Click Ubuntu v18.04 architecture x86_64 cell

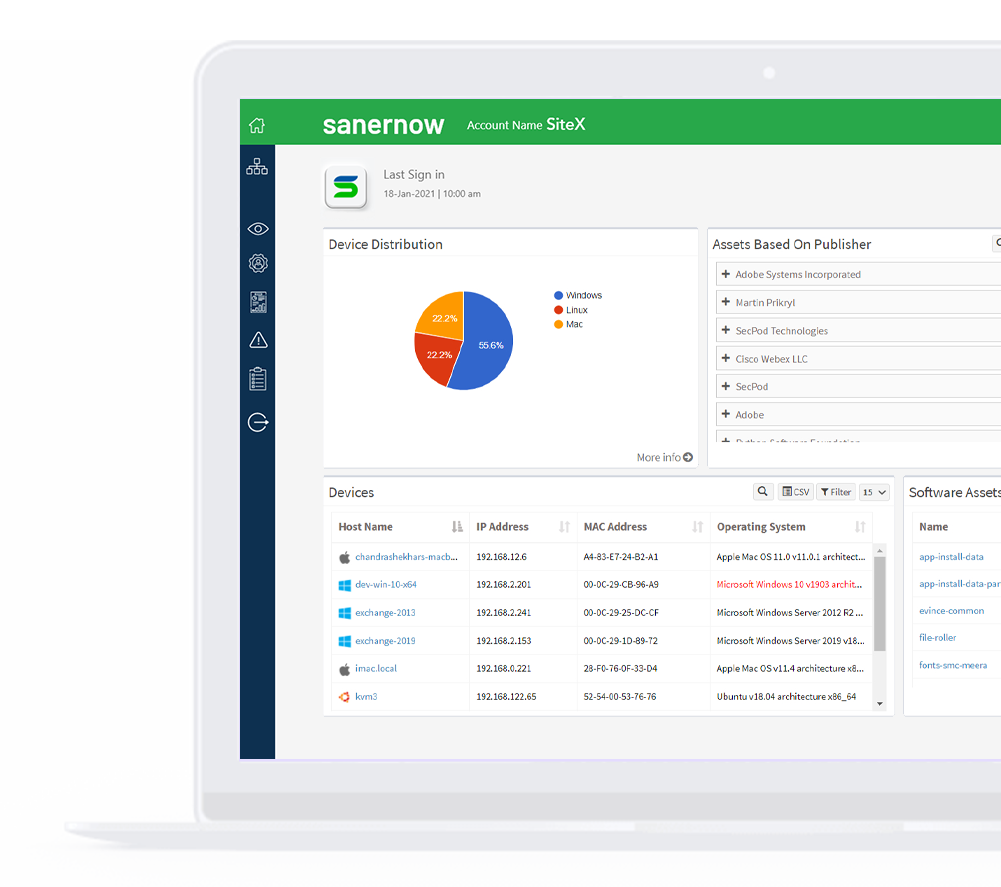(786, 697)
